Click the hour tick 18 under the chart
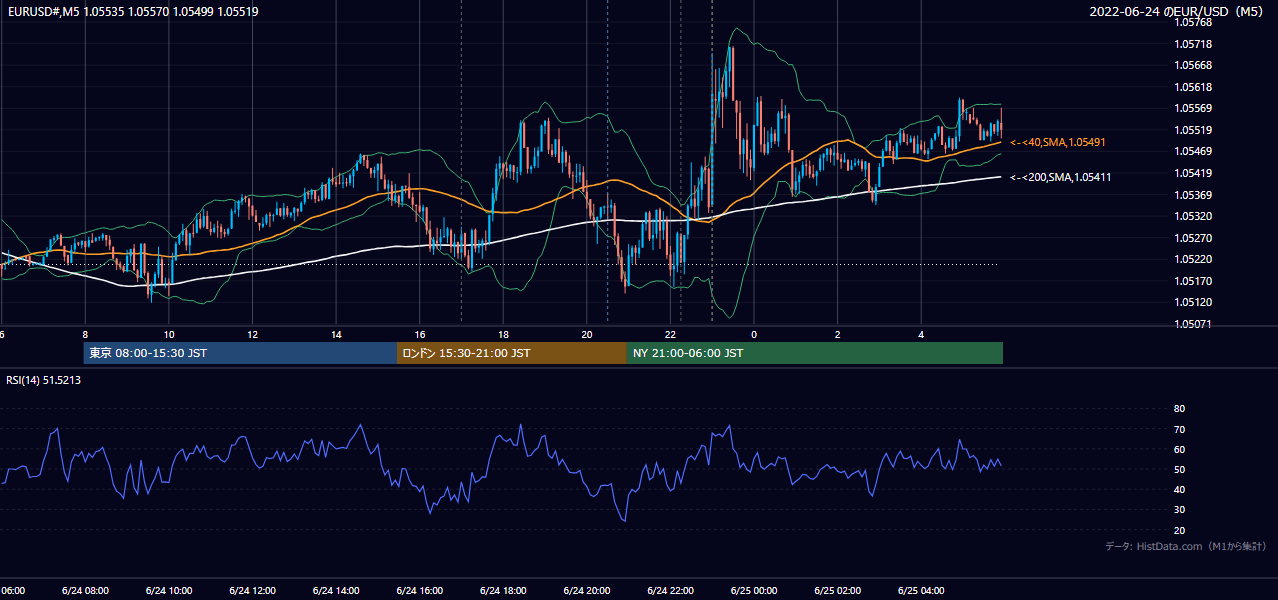The width and height of the screenshot is (1278, 600). (x=503, y=334)
